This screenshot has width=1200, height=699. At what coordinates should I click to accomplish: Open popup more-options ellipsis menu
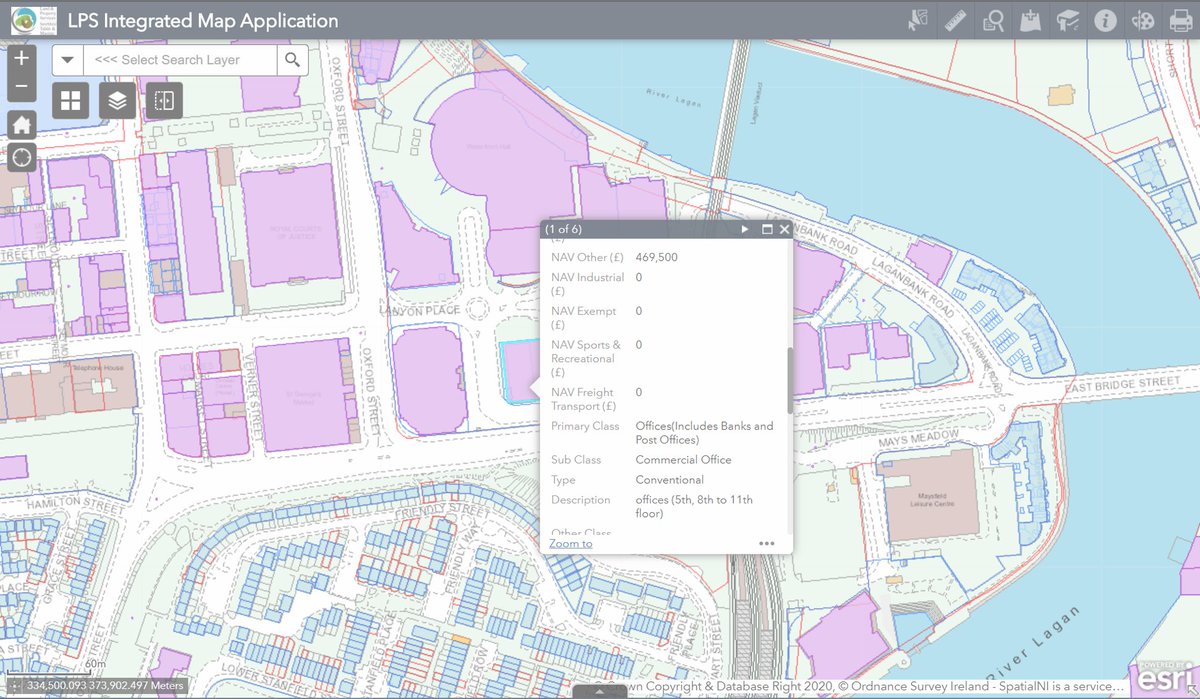pos(767,544)
